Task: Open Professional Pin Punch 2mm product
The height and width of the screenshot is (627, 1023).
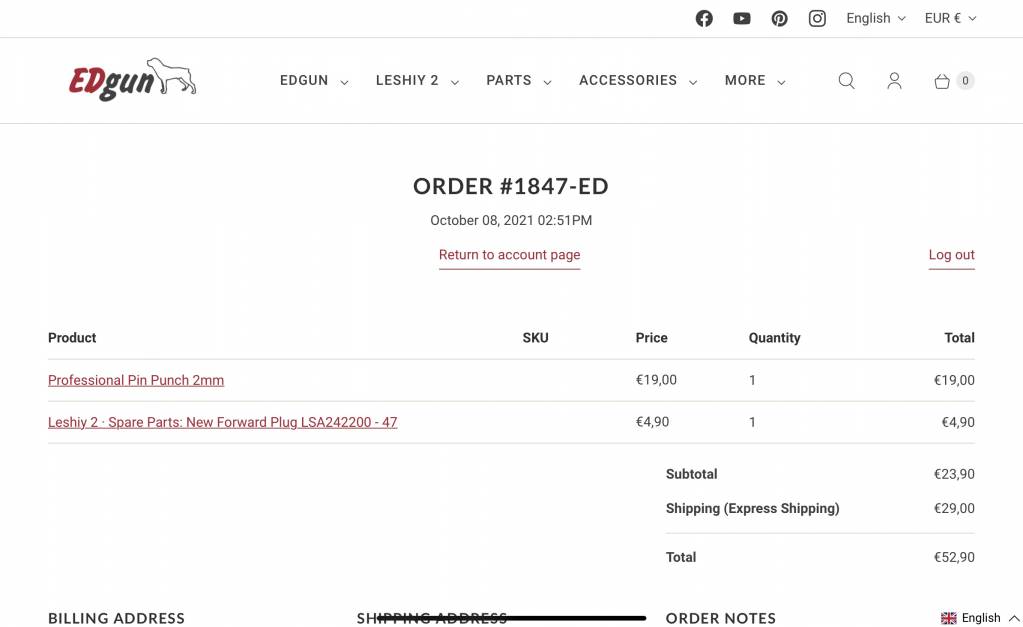Action: coord(136,380)
